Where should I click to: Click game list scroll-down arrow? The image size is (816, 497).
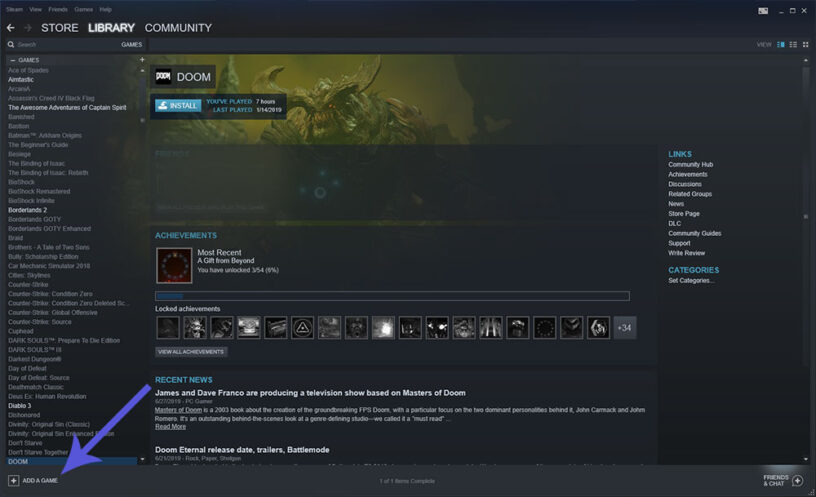click(x=143, y=459)
